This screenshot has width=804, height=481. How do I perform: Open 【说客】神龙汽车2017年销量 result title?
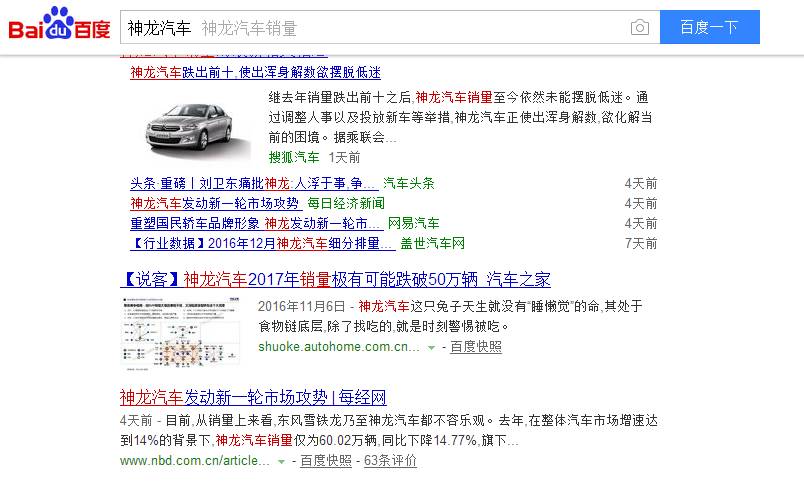click(x=335, y=279)
